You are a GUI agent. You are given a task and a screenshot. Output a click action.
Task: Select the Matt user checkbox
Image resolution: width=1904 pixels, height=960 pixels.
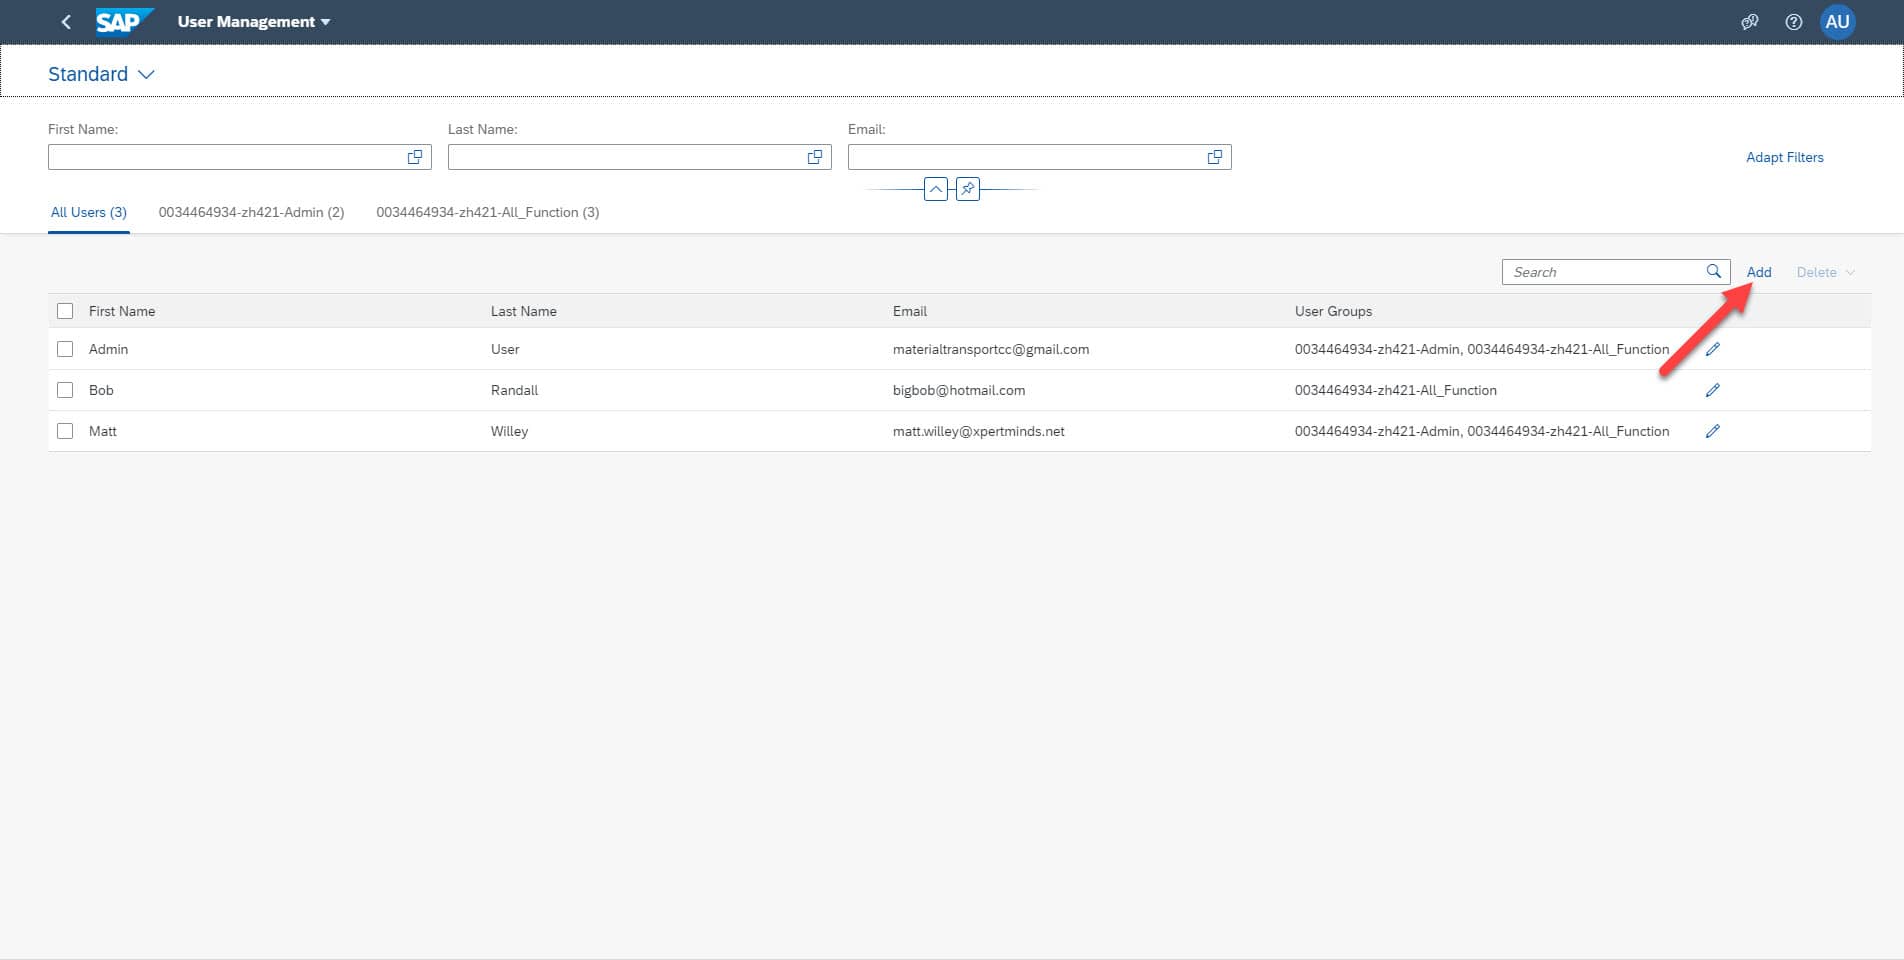[65, 431]
